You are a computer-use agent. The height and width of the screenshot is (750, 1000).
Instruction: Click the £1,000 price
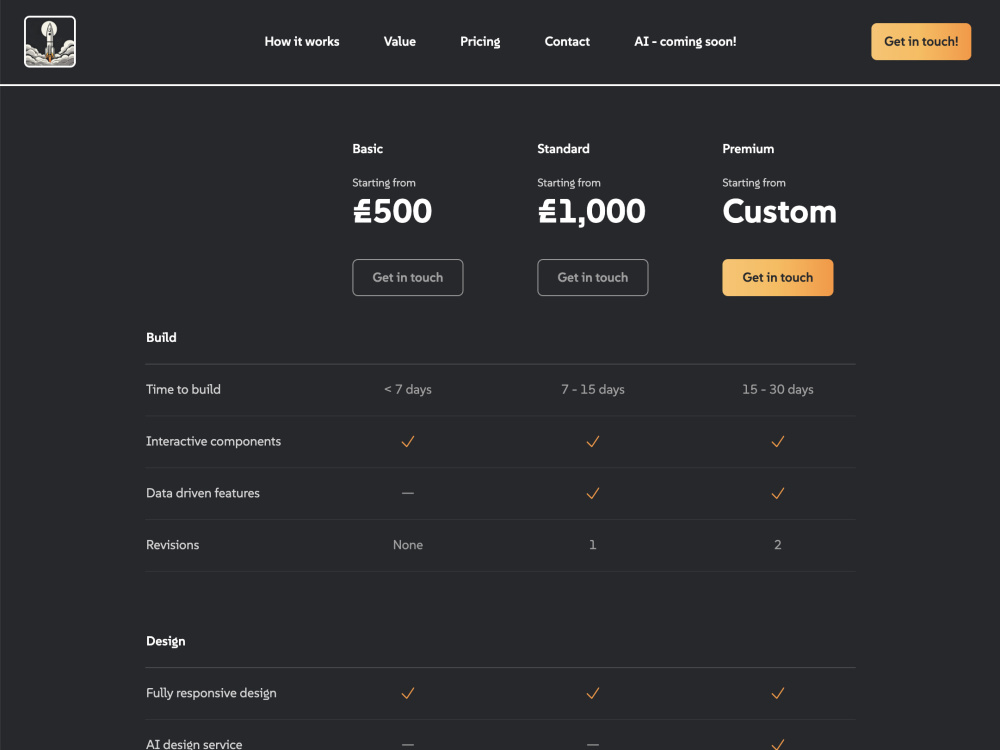[x=591, y=211]
